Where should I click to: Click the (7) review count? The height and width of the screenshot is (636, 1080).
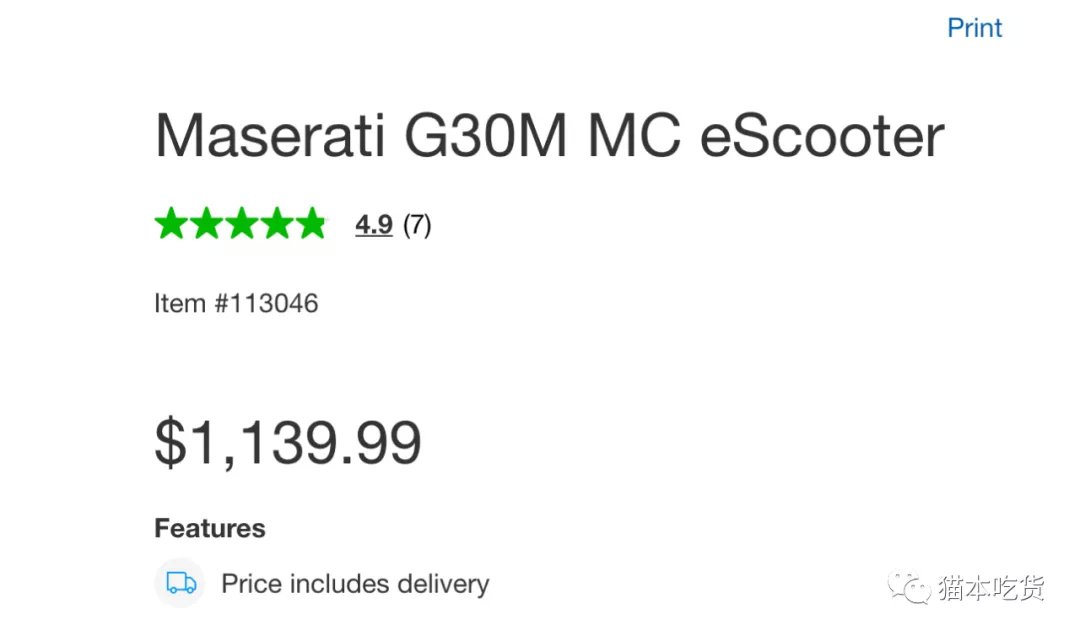pos(417,225)
